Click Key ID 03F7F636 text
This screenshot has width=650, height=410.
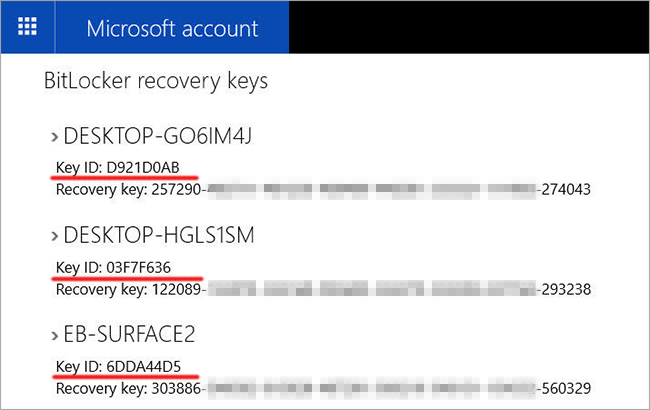(113, 267)
